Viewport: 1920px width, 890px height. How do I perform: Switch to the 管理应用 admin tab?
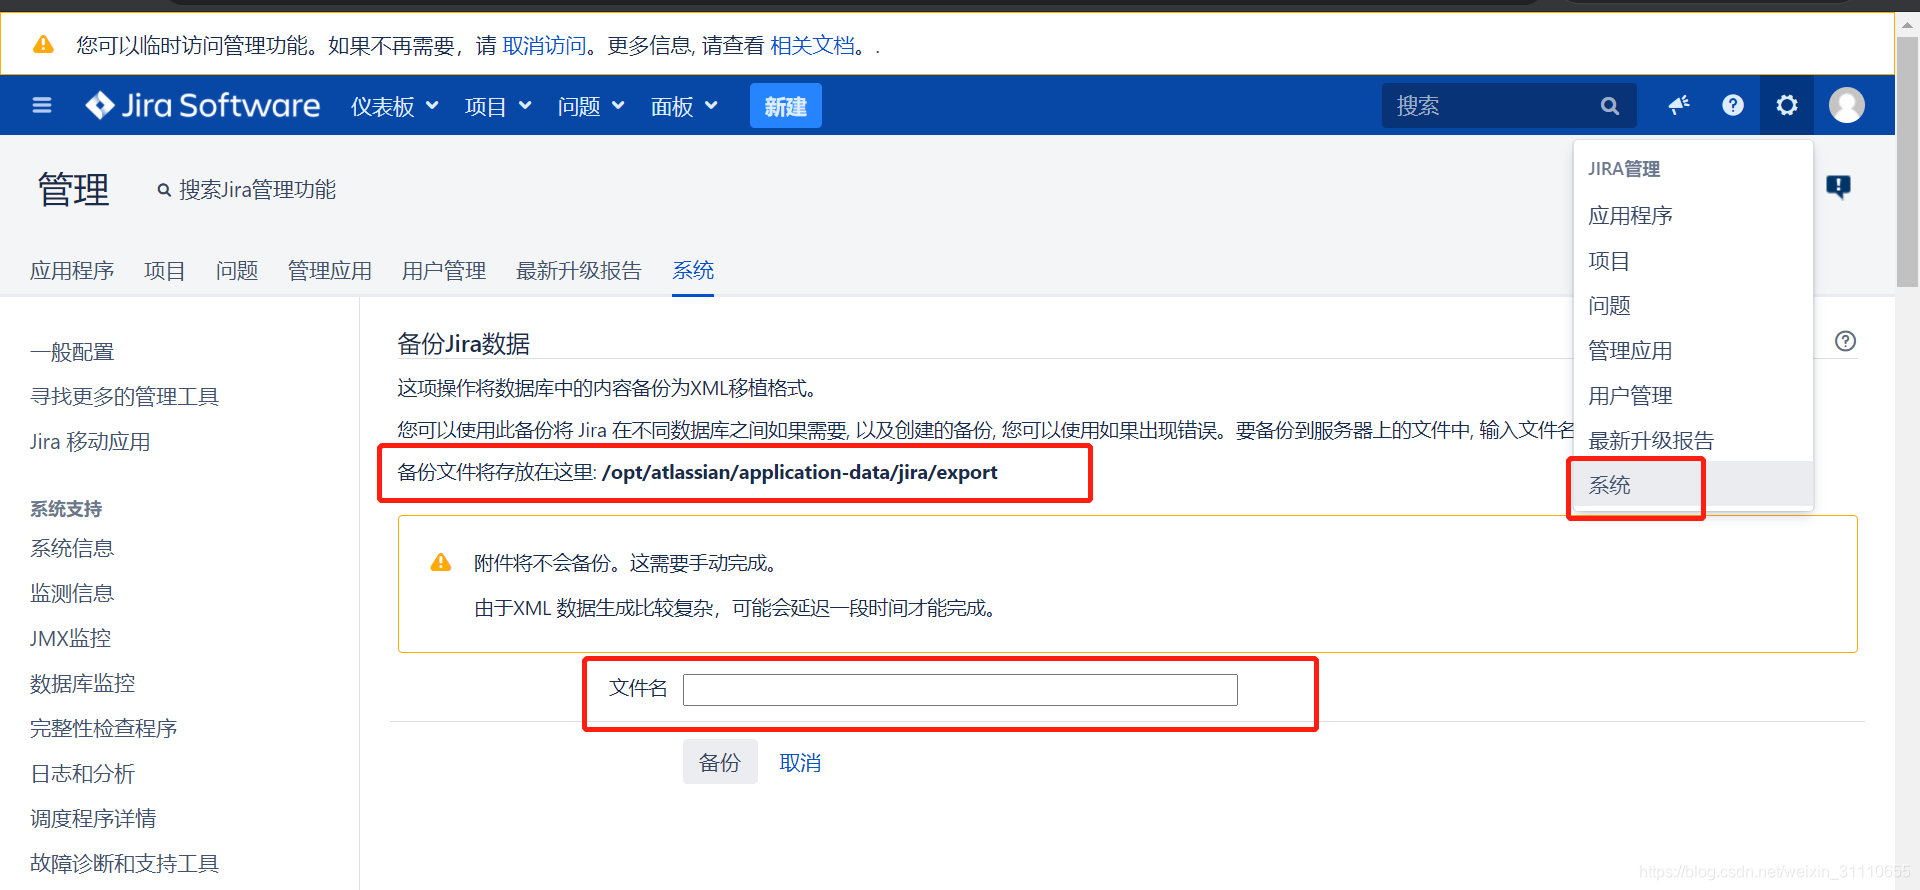pos(330,271)
